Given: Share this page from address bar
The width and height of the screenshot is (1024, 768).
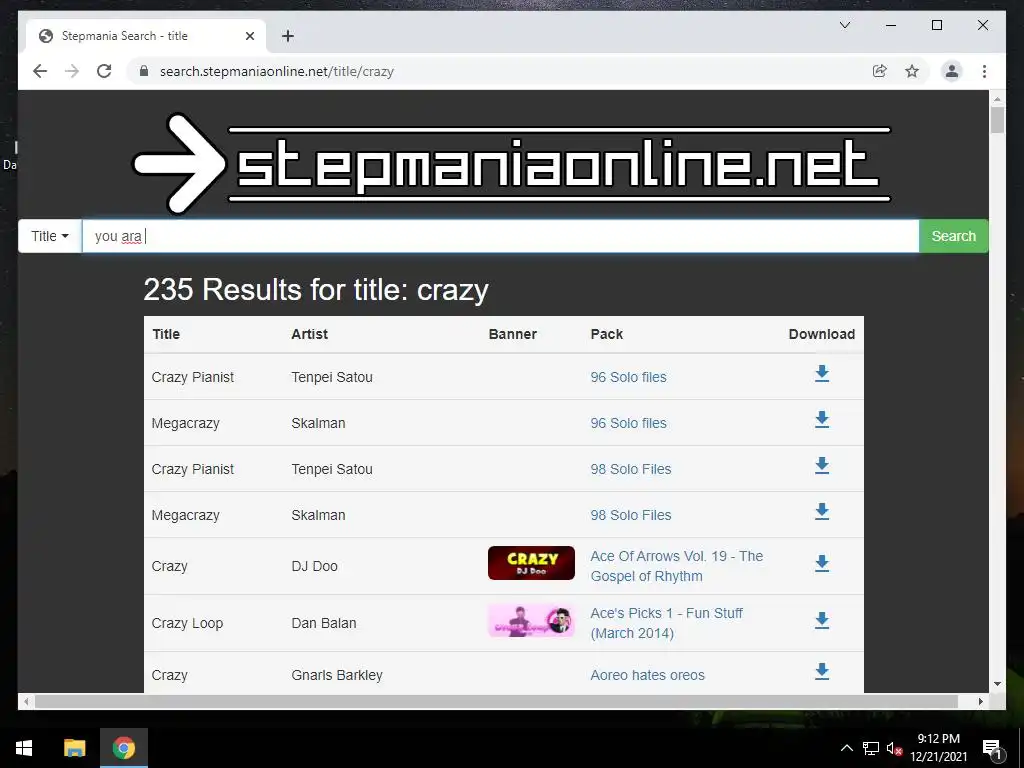Looking at the screenshot, I should coord(880,71).
